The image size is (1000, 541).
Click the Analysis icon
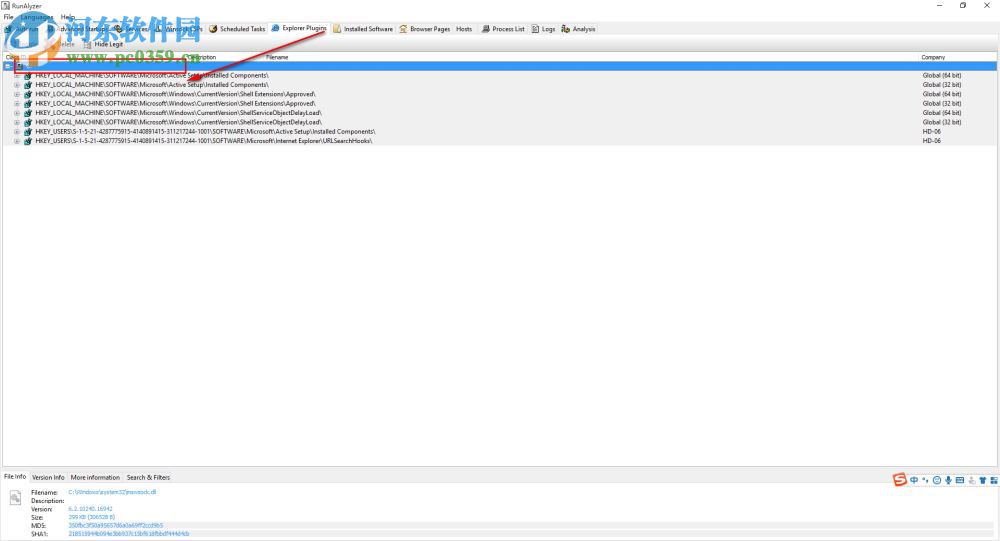(x=565, y=29)
